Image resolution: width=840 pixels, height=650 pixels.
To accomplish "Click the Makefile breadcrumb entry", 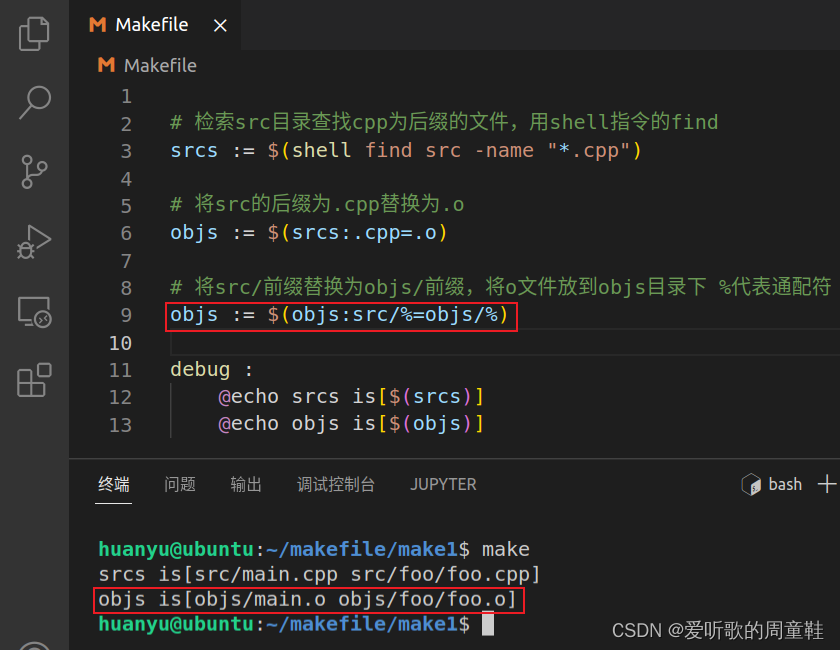I will (x=160, y=65).
